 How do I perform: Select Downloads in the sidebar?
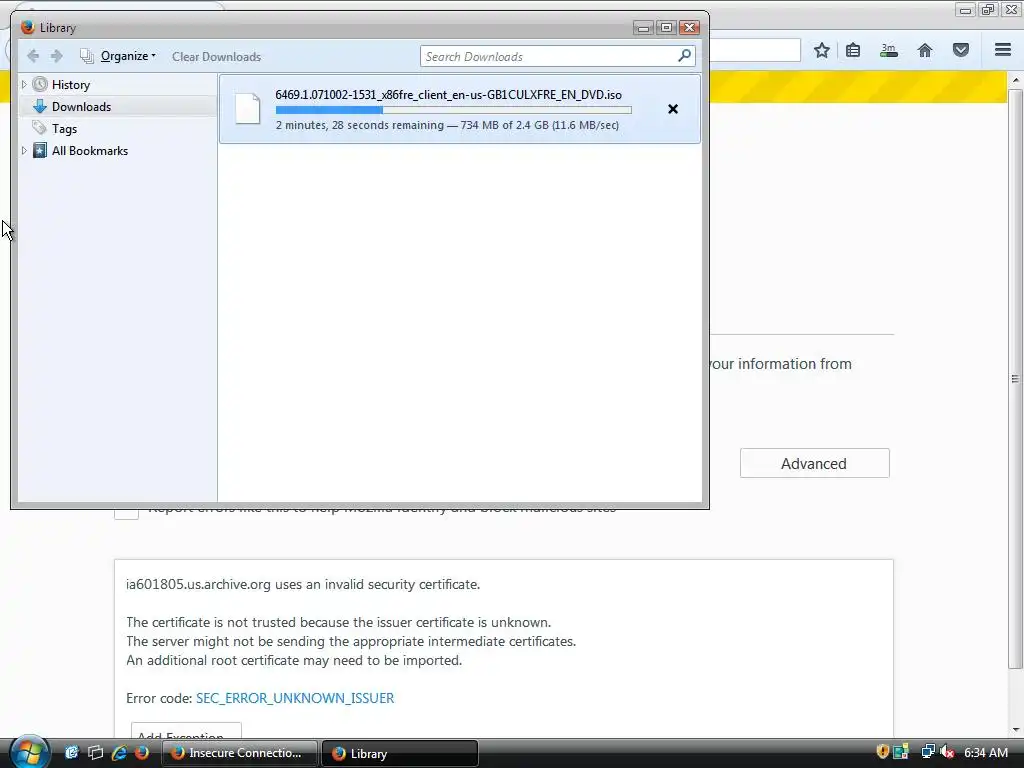81,106
